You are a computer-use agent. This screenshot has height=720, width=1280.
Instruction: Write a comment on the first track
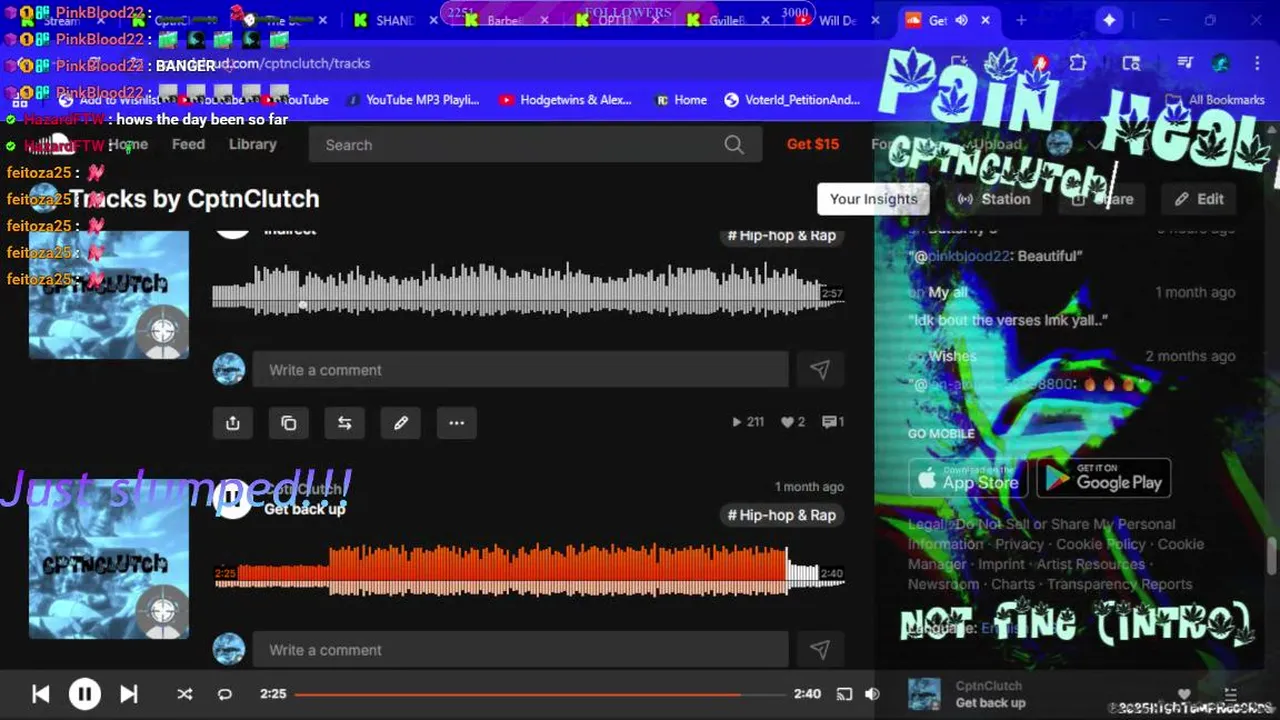(x=520, y=370)
